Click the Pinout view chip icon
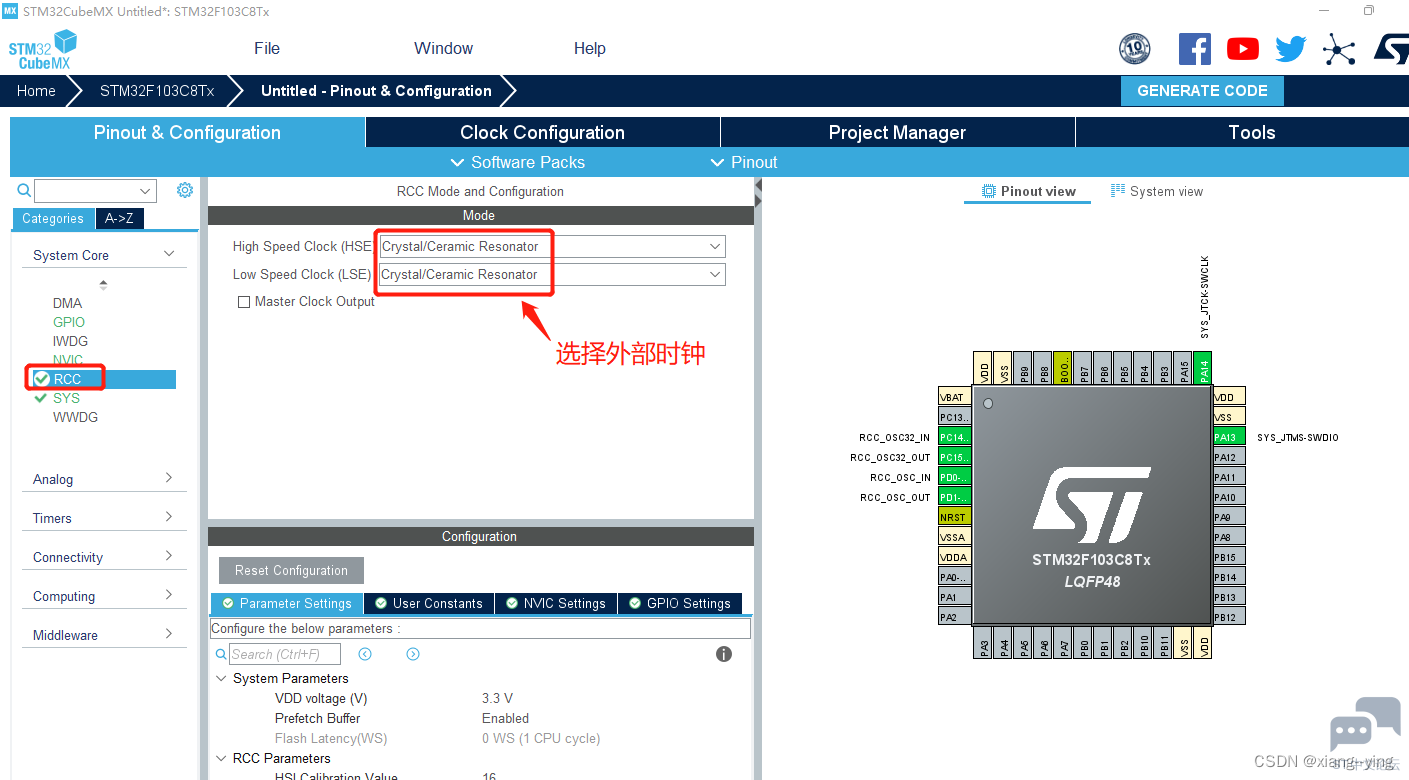The image size is (1409, 780). pyautogui.click(x=989, y=191)
